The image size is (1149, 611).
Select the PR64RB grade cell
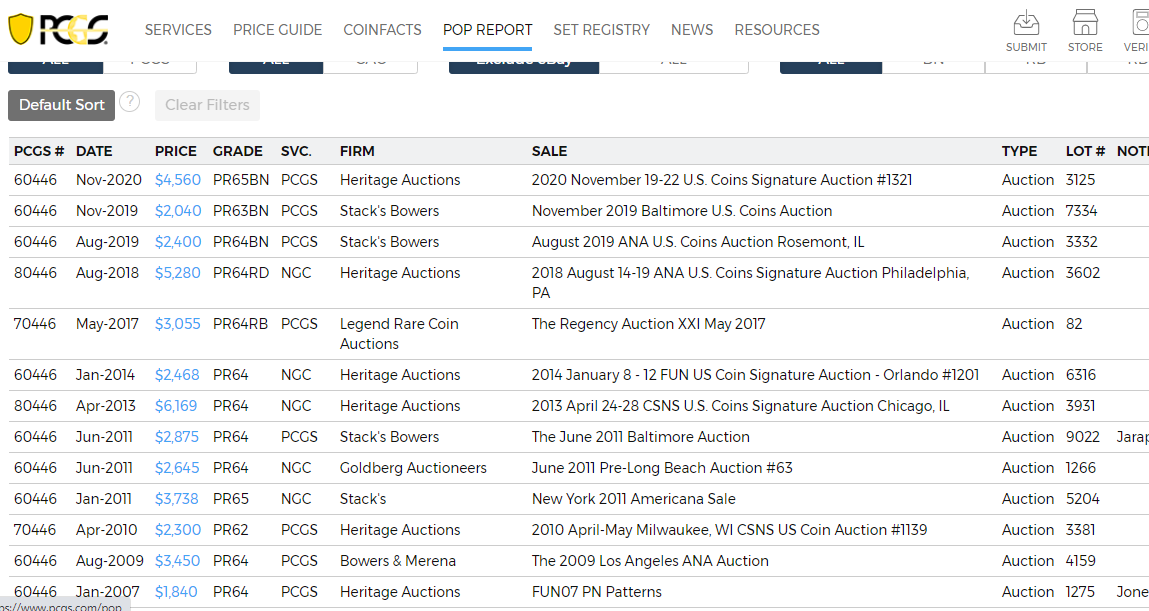pyautogui.click(x=240, y=324)
